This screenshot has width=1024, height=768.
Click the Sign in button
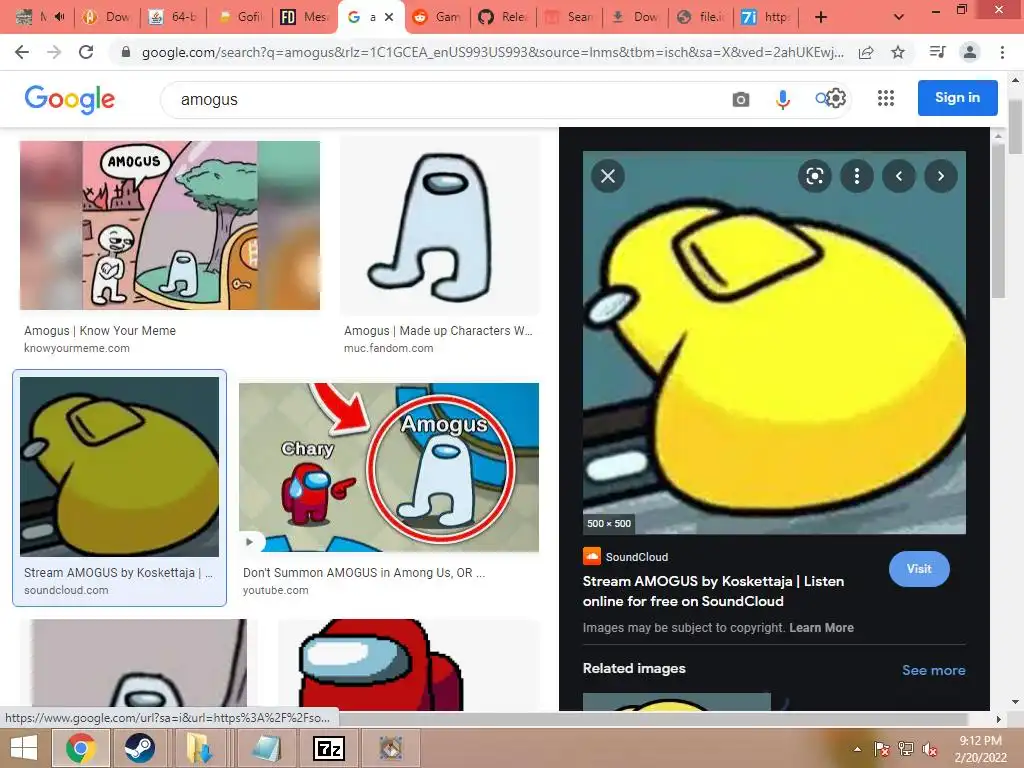957,97
